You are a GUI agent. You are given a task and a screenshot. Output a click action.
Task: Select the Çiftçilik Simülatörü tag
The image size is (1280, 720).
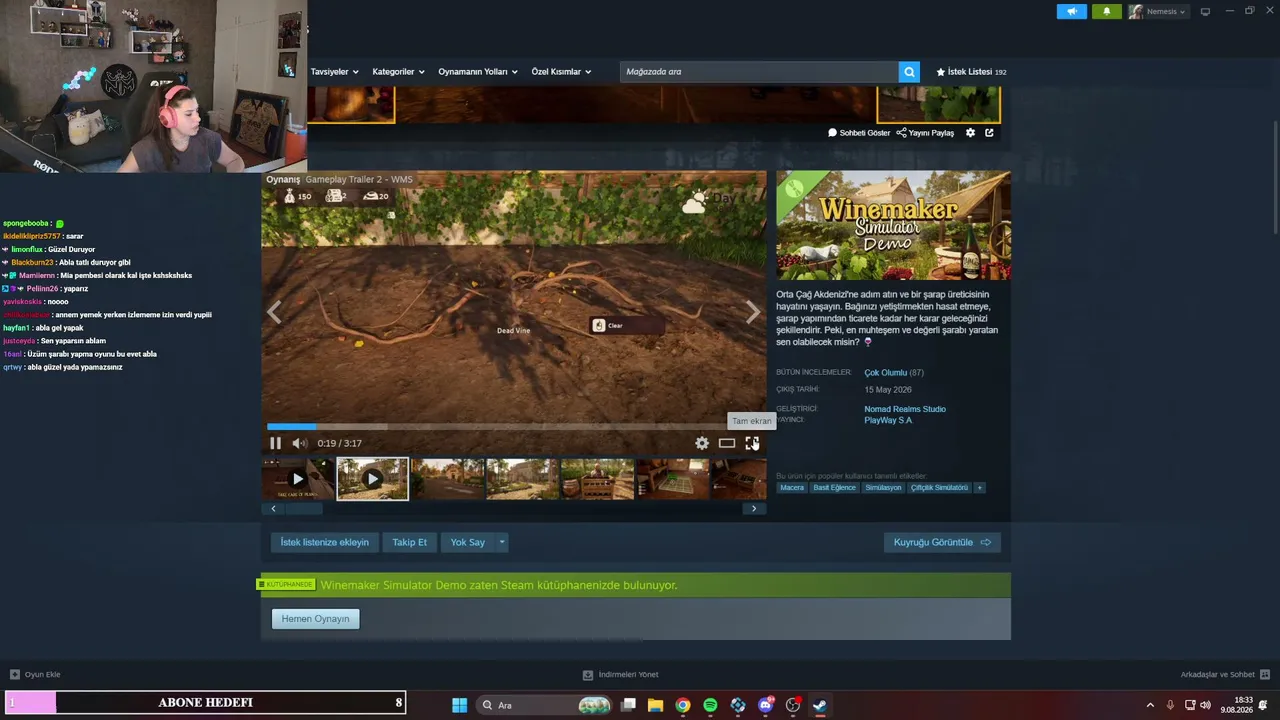[939, 488]
